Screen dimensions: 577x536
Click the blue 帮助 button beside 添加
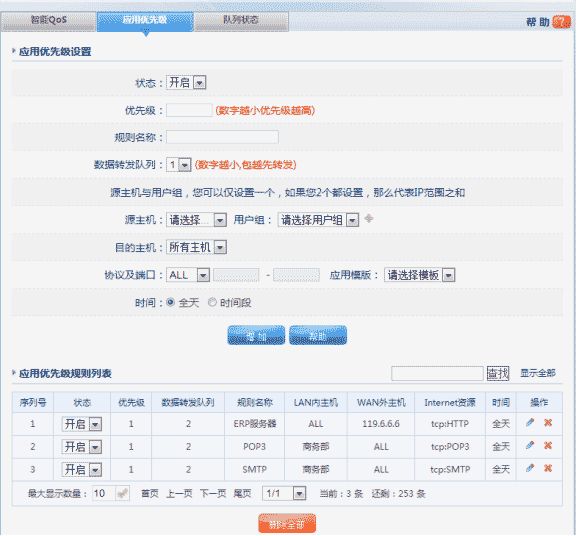[318, 336]
